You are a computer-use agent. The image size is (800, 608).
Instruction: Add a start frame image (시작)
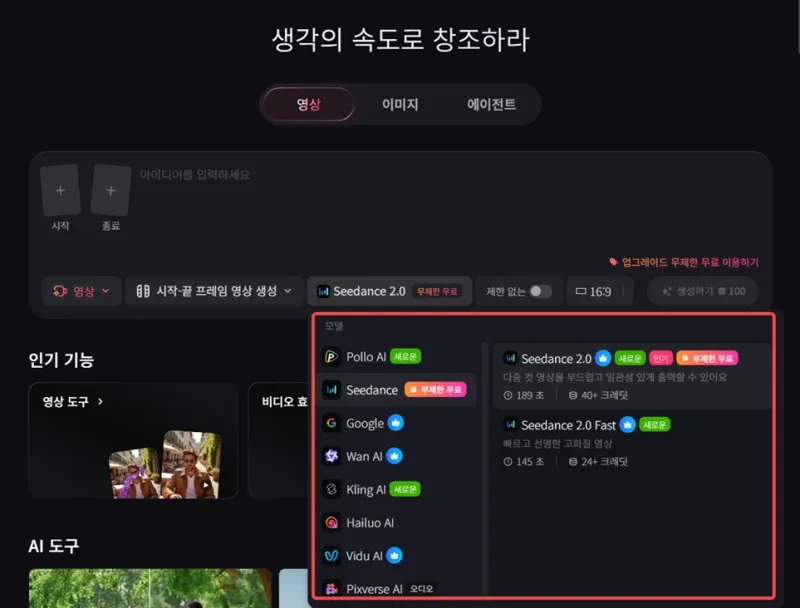[x=60, y=190]
